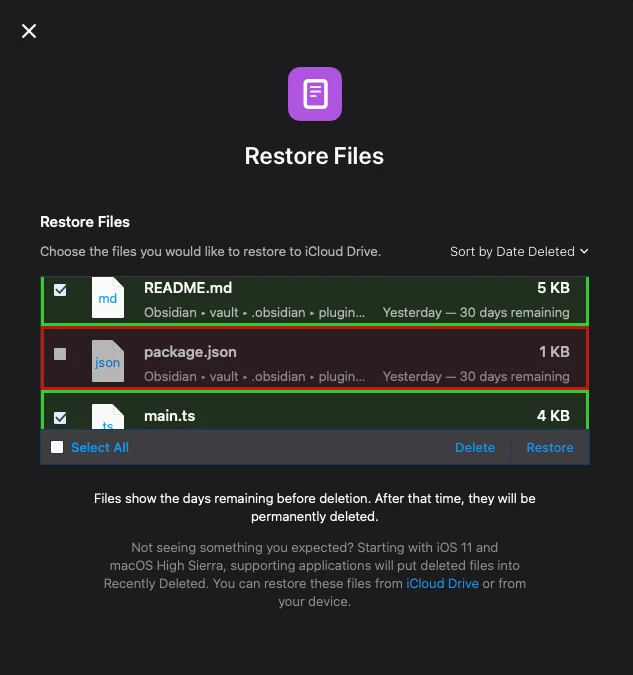Select the main.ts file name
633x675 pixels.
169,416
